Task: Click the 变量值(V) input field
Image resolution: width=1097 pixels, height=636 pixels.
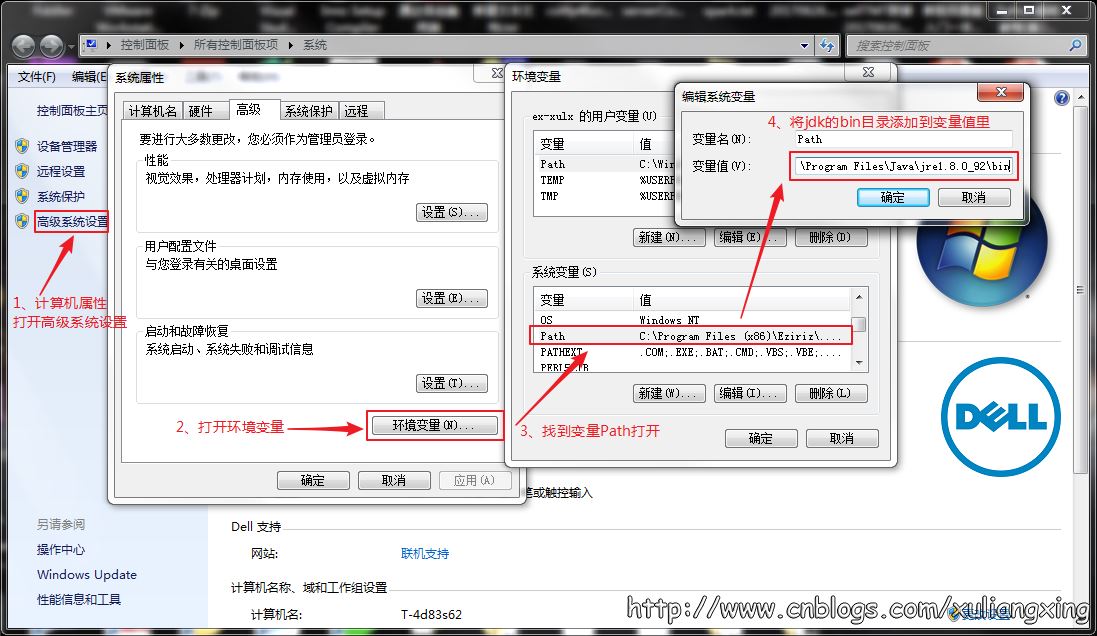Action: pyautogui.click(x=904, y=167)
